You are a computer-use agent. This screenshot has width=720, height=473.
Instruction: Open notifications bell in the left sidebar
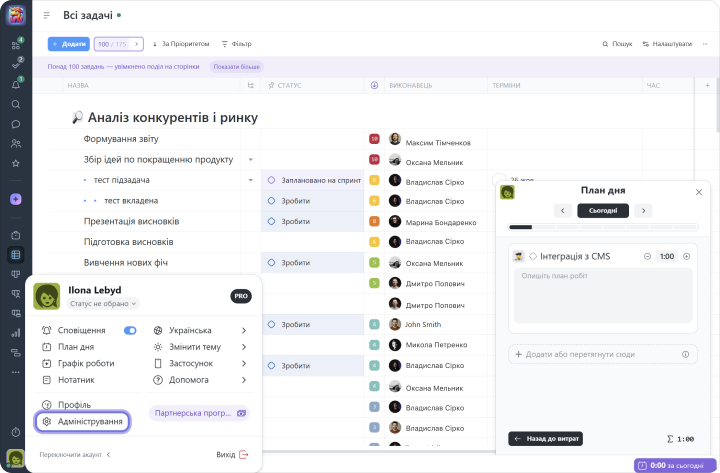pyautogui.click(x=15, y=84)
